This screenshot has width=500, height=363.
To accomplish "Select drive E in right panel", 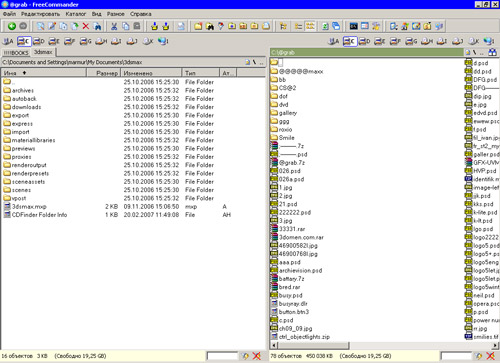I will click(380, 41).
